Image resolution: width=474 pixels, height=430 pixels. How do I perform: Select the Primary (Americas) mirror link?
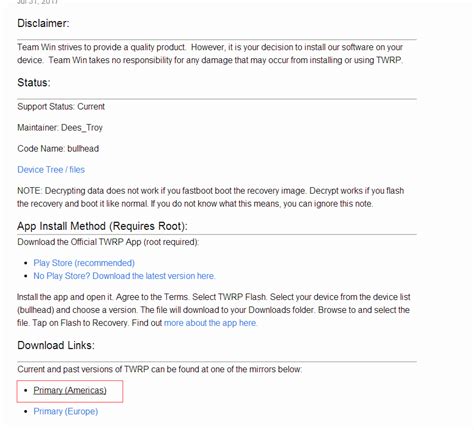70,390
